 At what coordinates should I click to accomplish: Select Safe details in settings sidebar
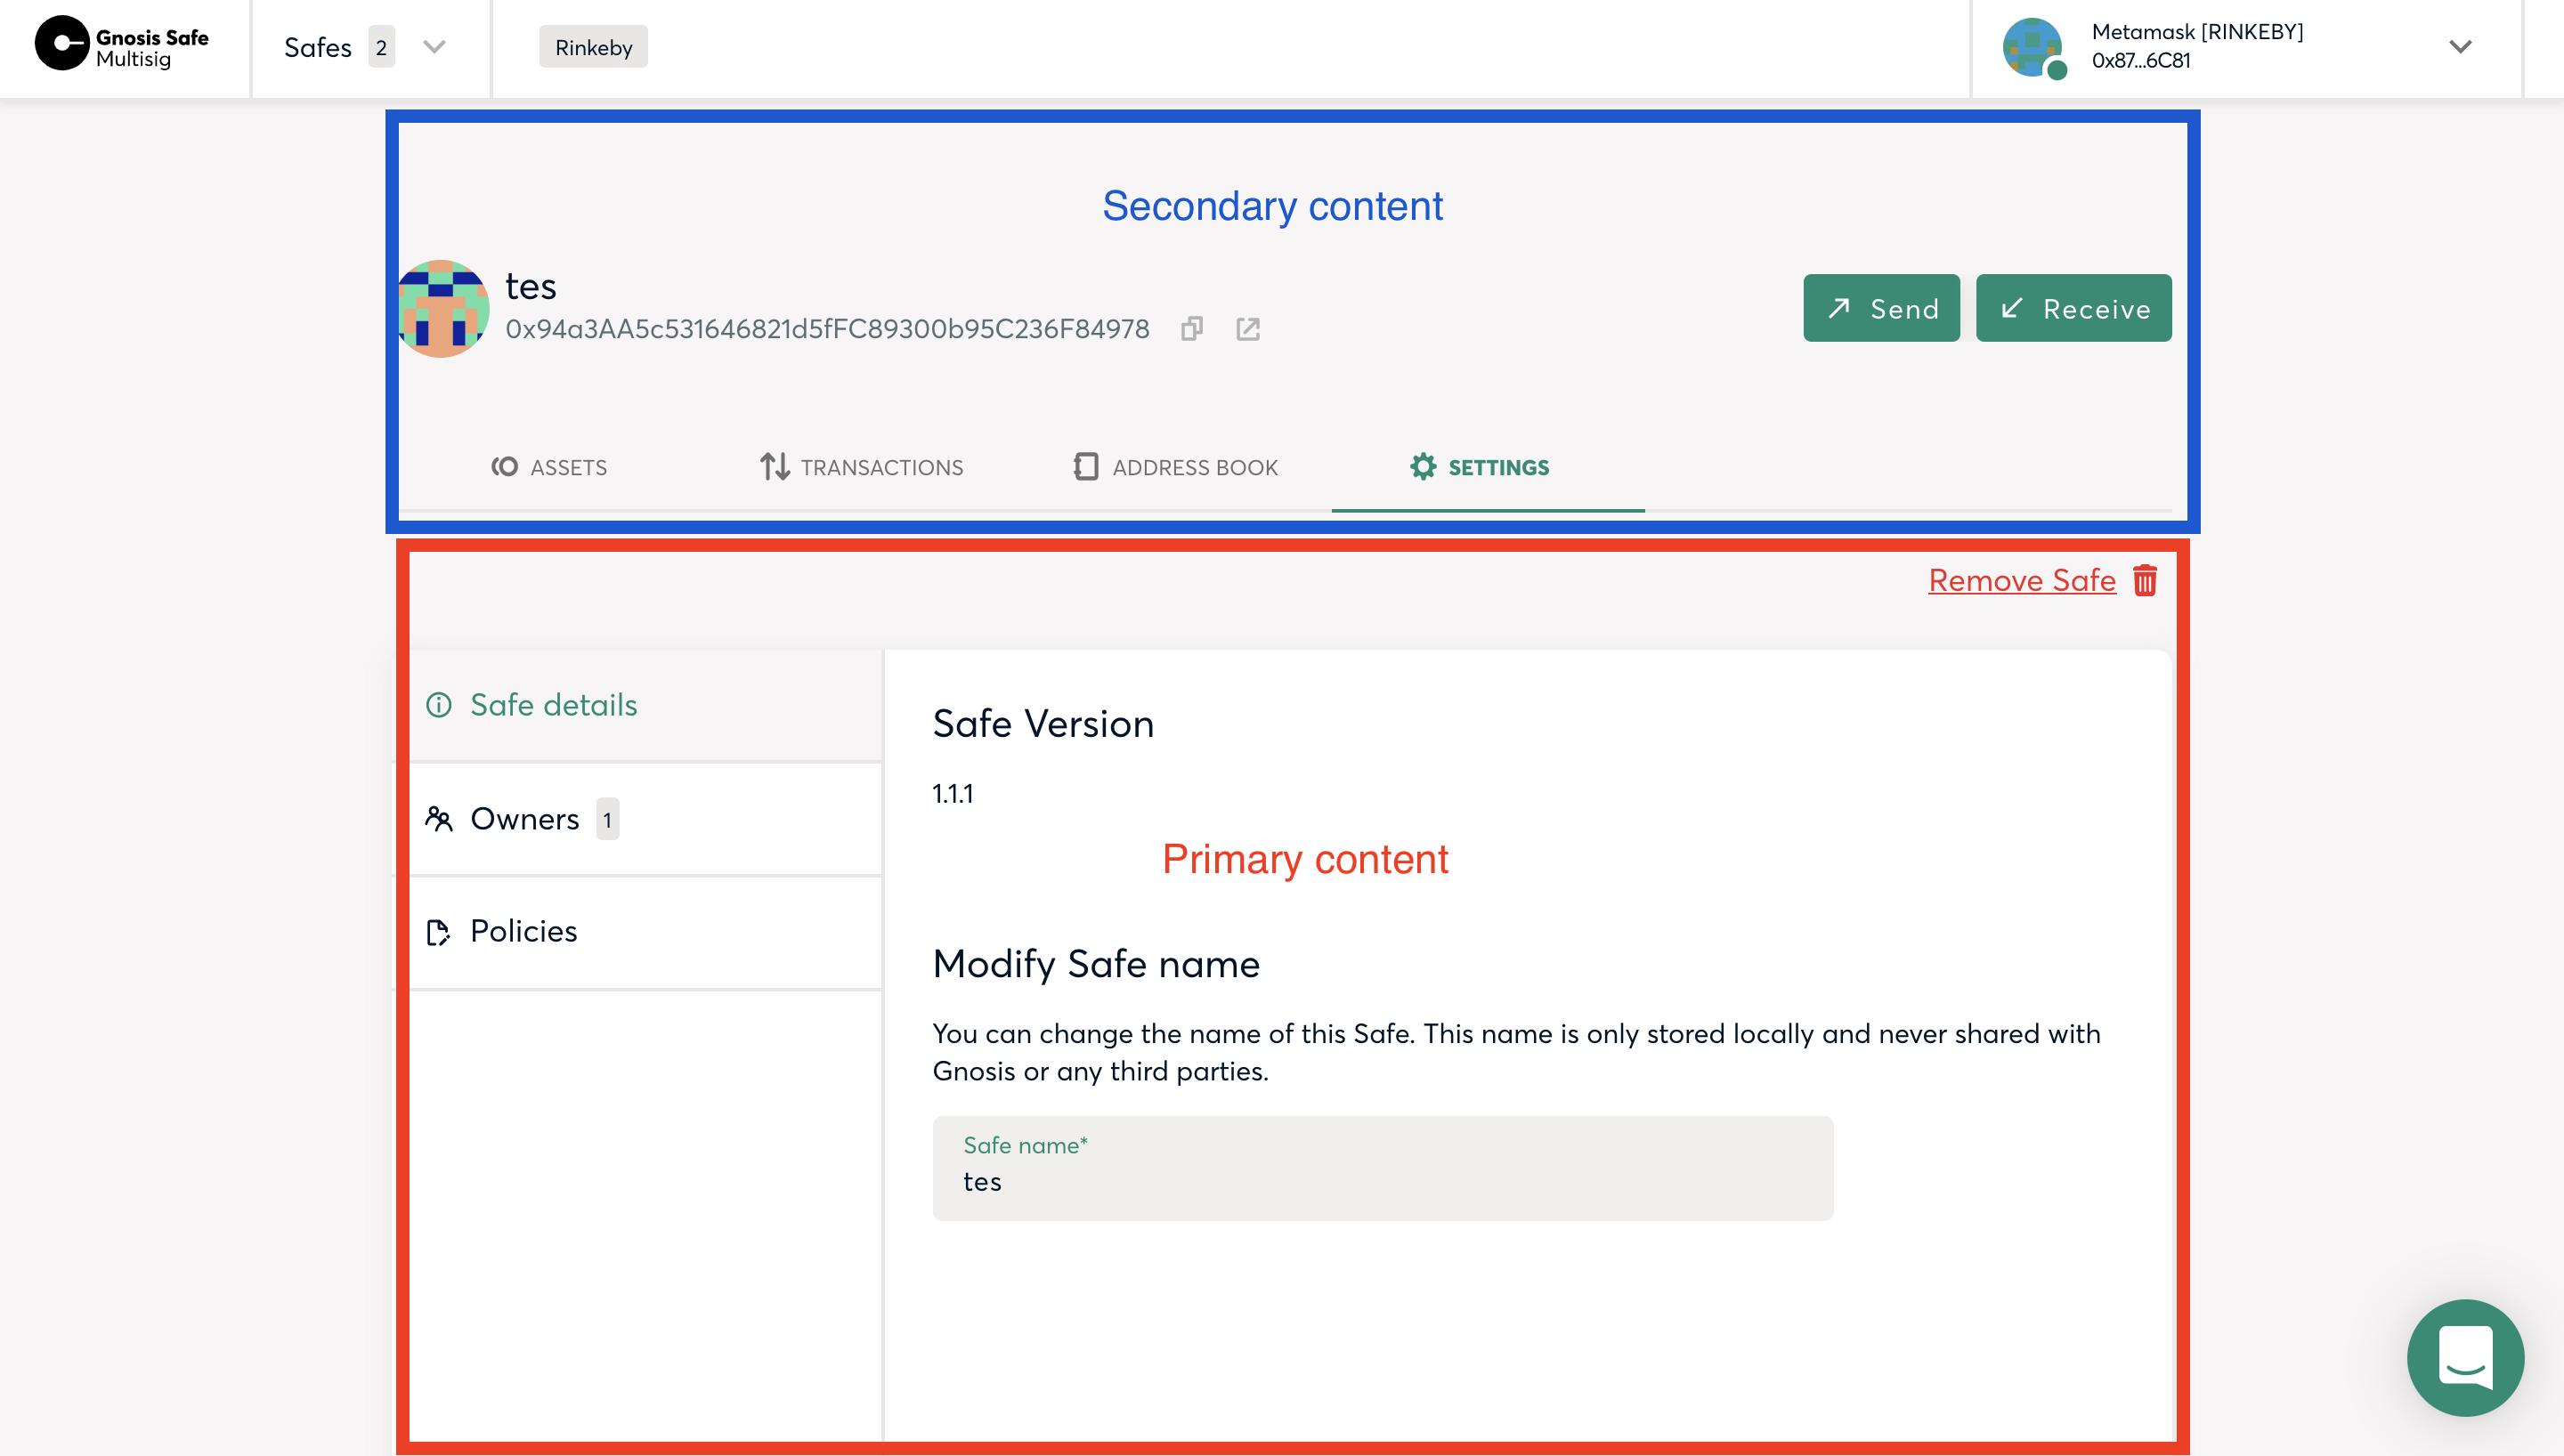click(x=646, y=705)
